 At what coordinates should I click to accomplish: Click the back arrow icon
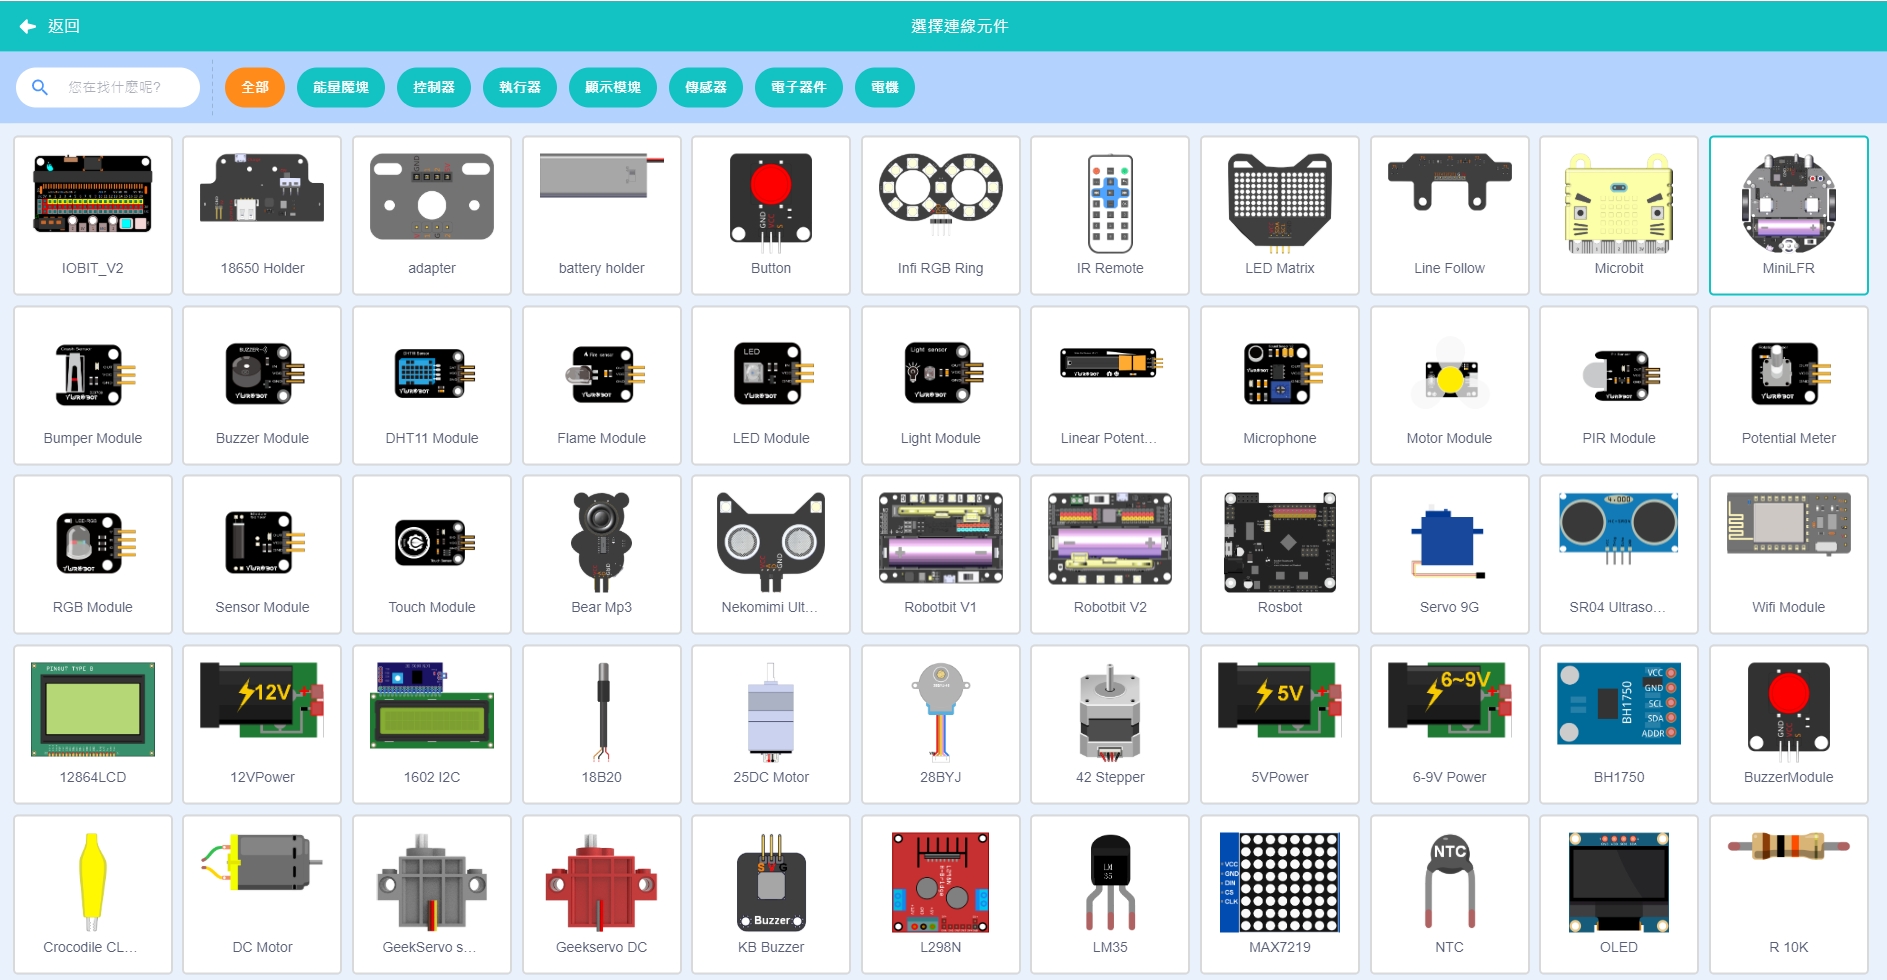click(28, 26)
